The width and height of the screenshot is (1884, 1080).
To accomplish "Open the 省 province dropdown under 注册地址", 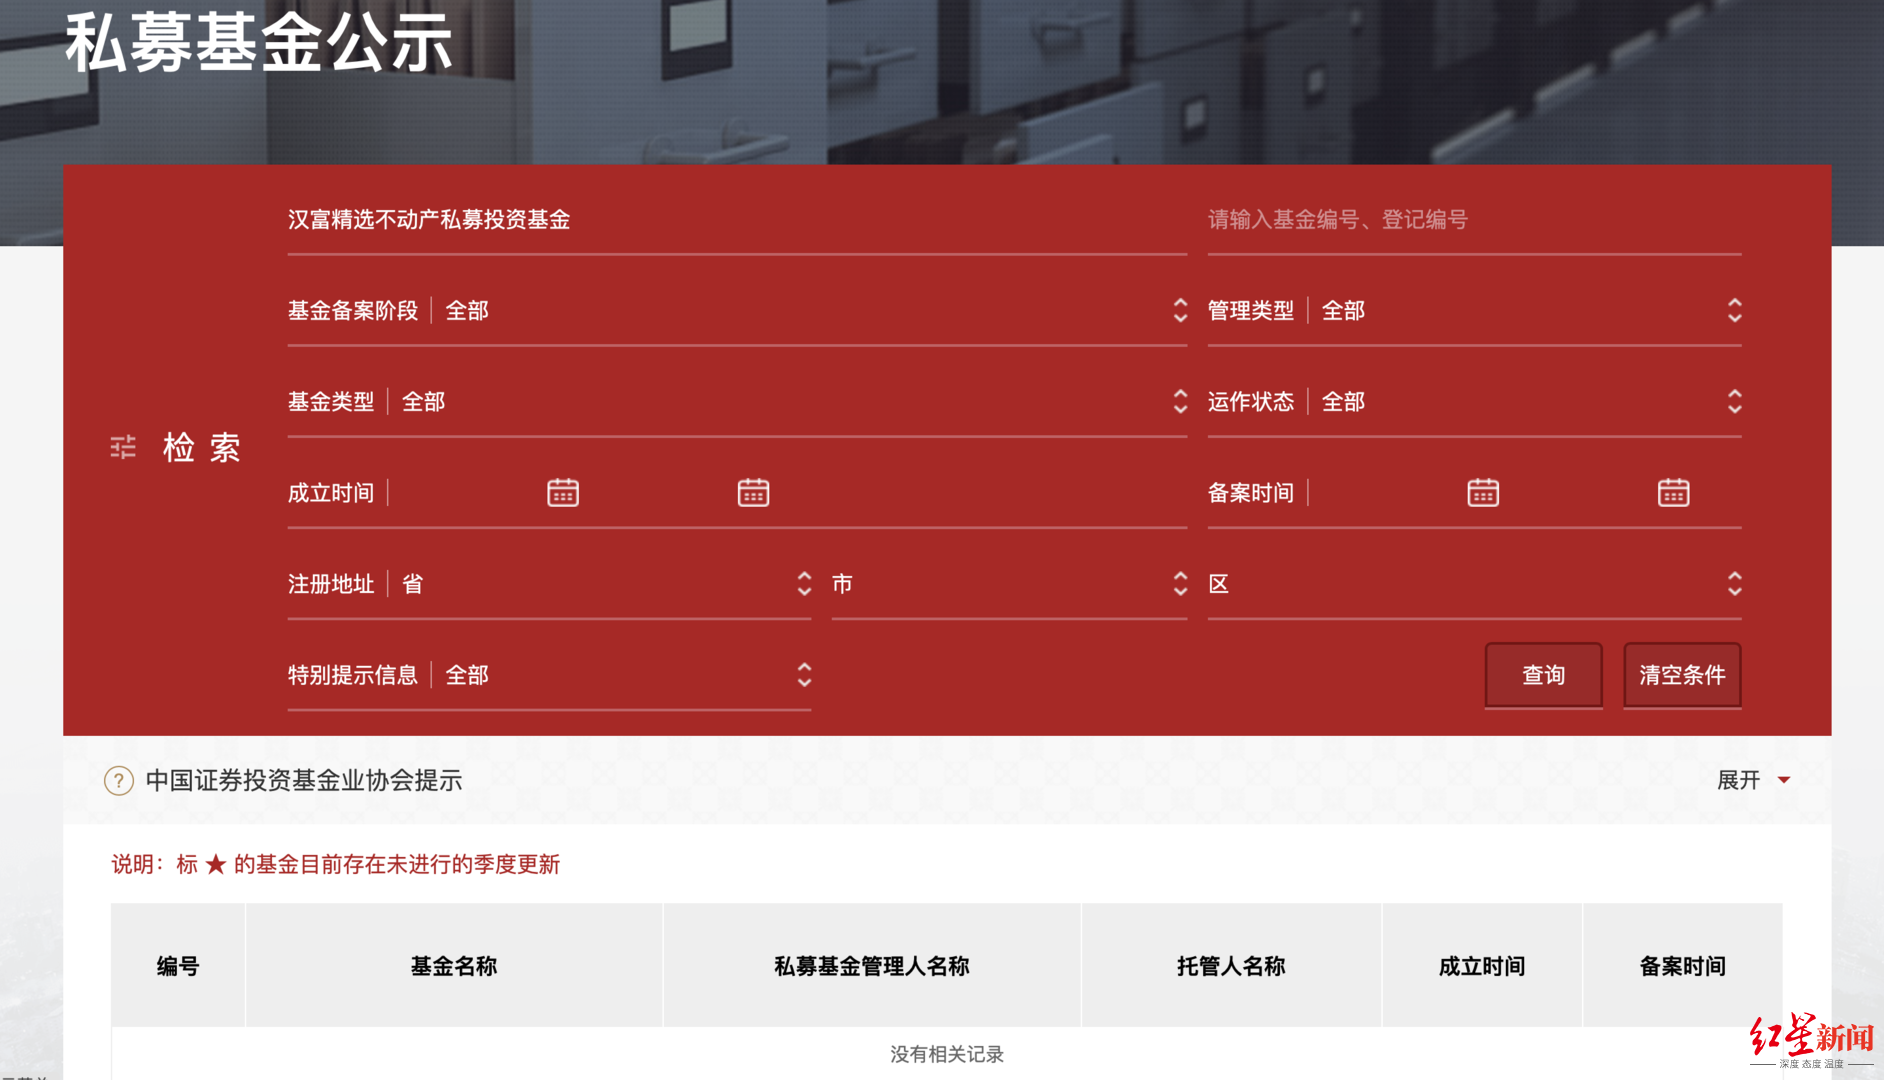I will tap(805, 584).
